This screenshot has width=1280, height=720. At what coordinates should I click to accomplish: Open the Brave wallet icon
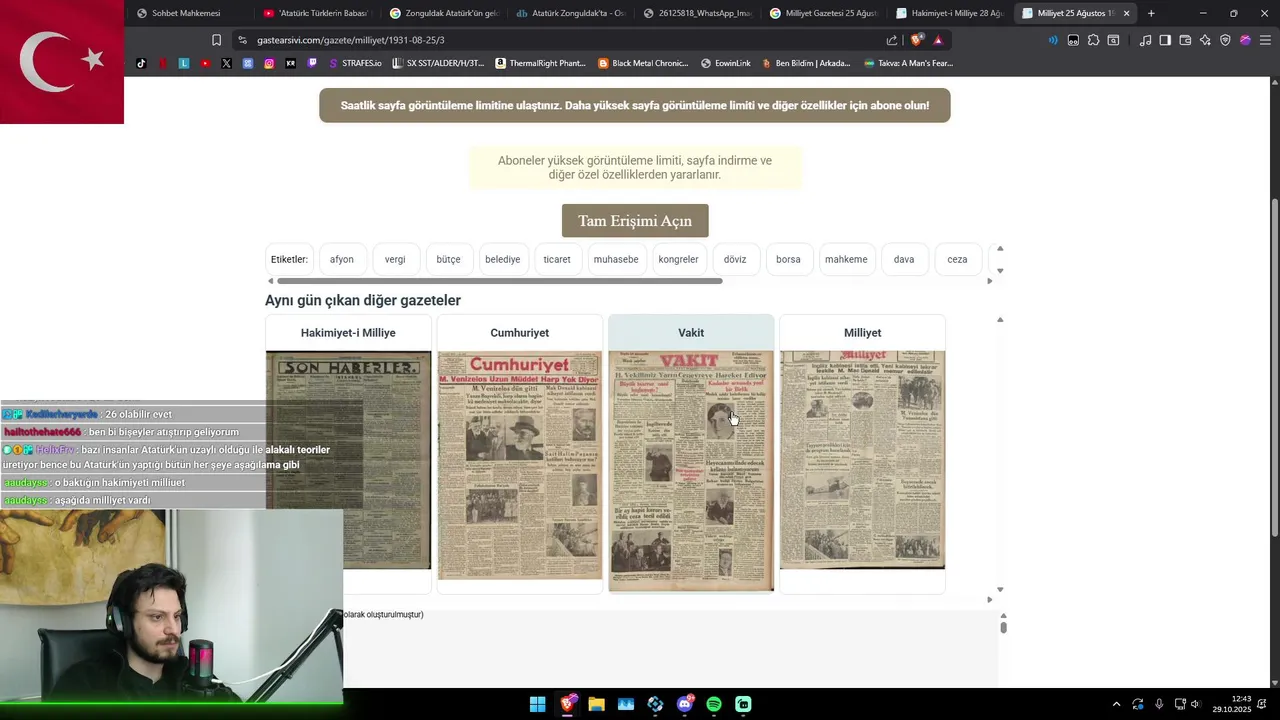click(x=1185, y=40)
